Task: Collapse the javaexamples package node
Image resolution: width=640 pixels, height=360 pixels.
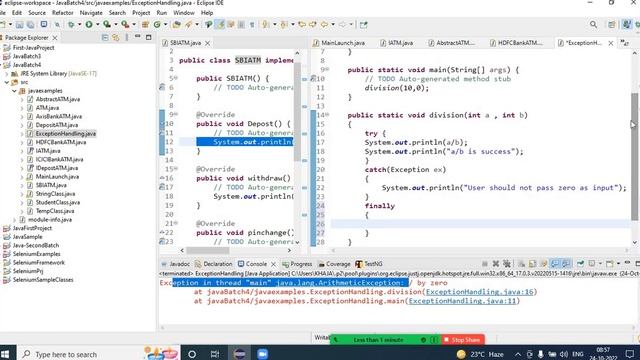Action: pyautogui.click(x=15, y=91)
